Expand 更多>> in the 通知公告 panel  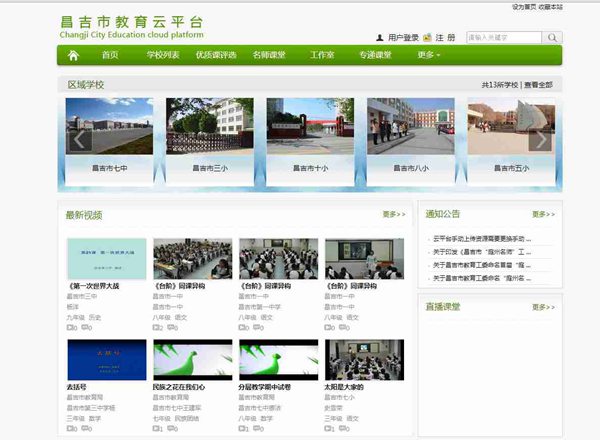(x=543, y=214)
